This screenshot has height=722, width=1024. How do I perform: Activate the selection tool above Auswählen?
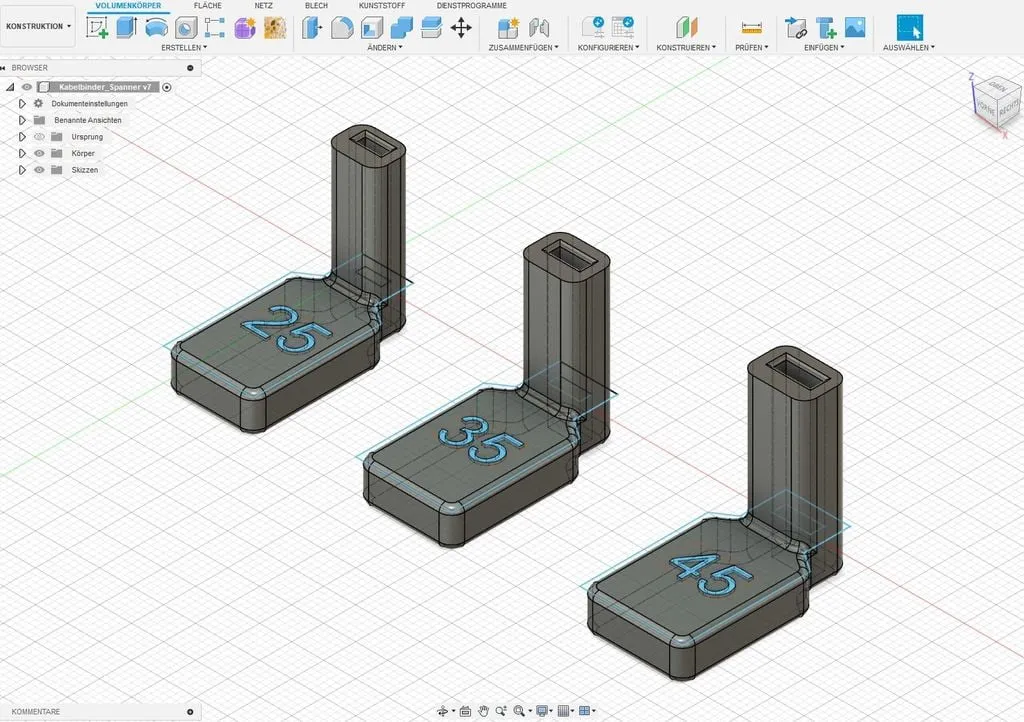pyautogui.click(x=909, y=28)
